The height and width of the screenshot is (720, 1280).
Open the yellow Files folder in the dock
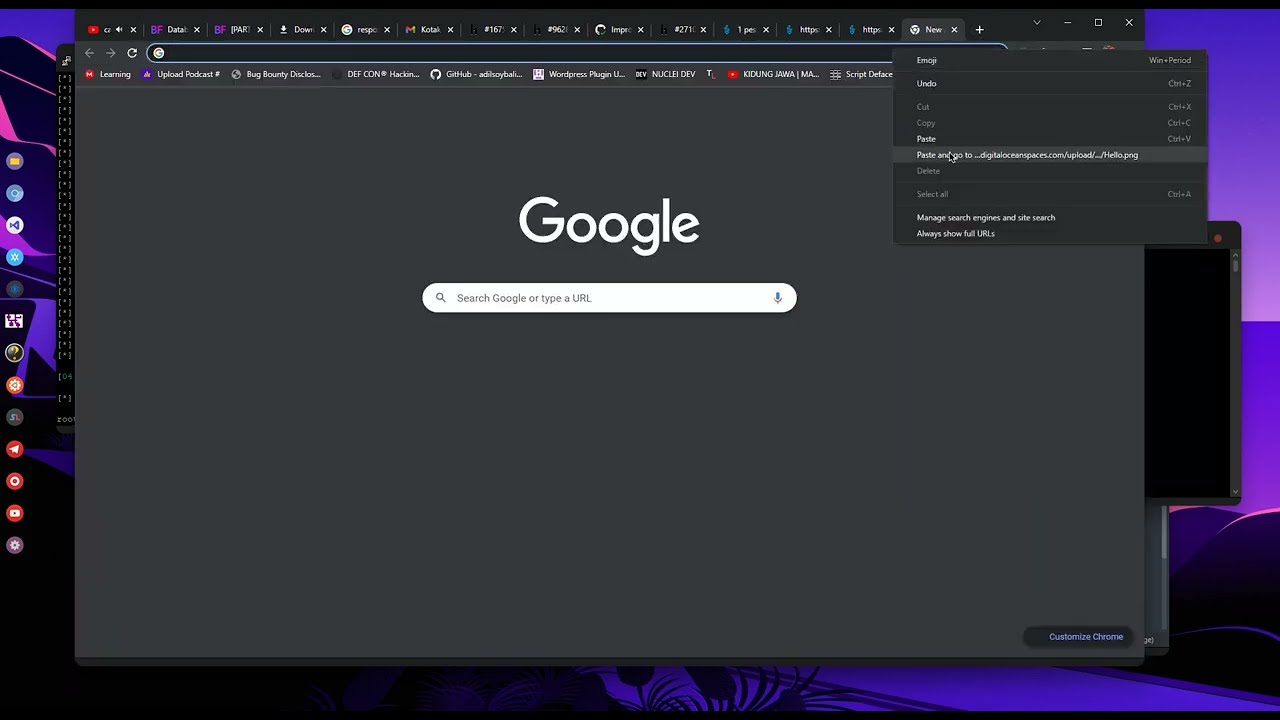coord(15,161)
